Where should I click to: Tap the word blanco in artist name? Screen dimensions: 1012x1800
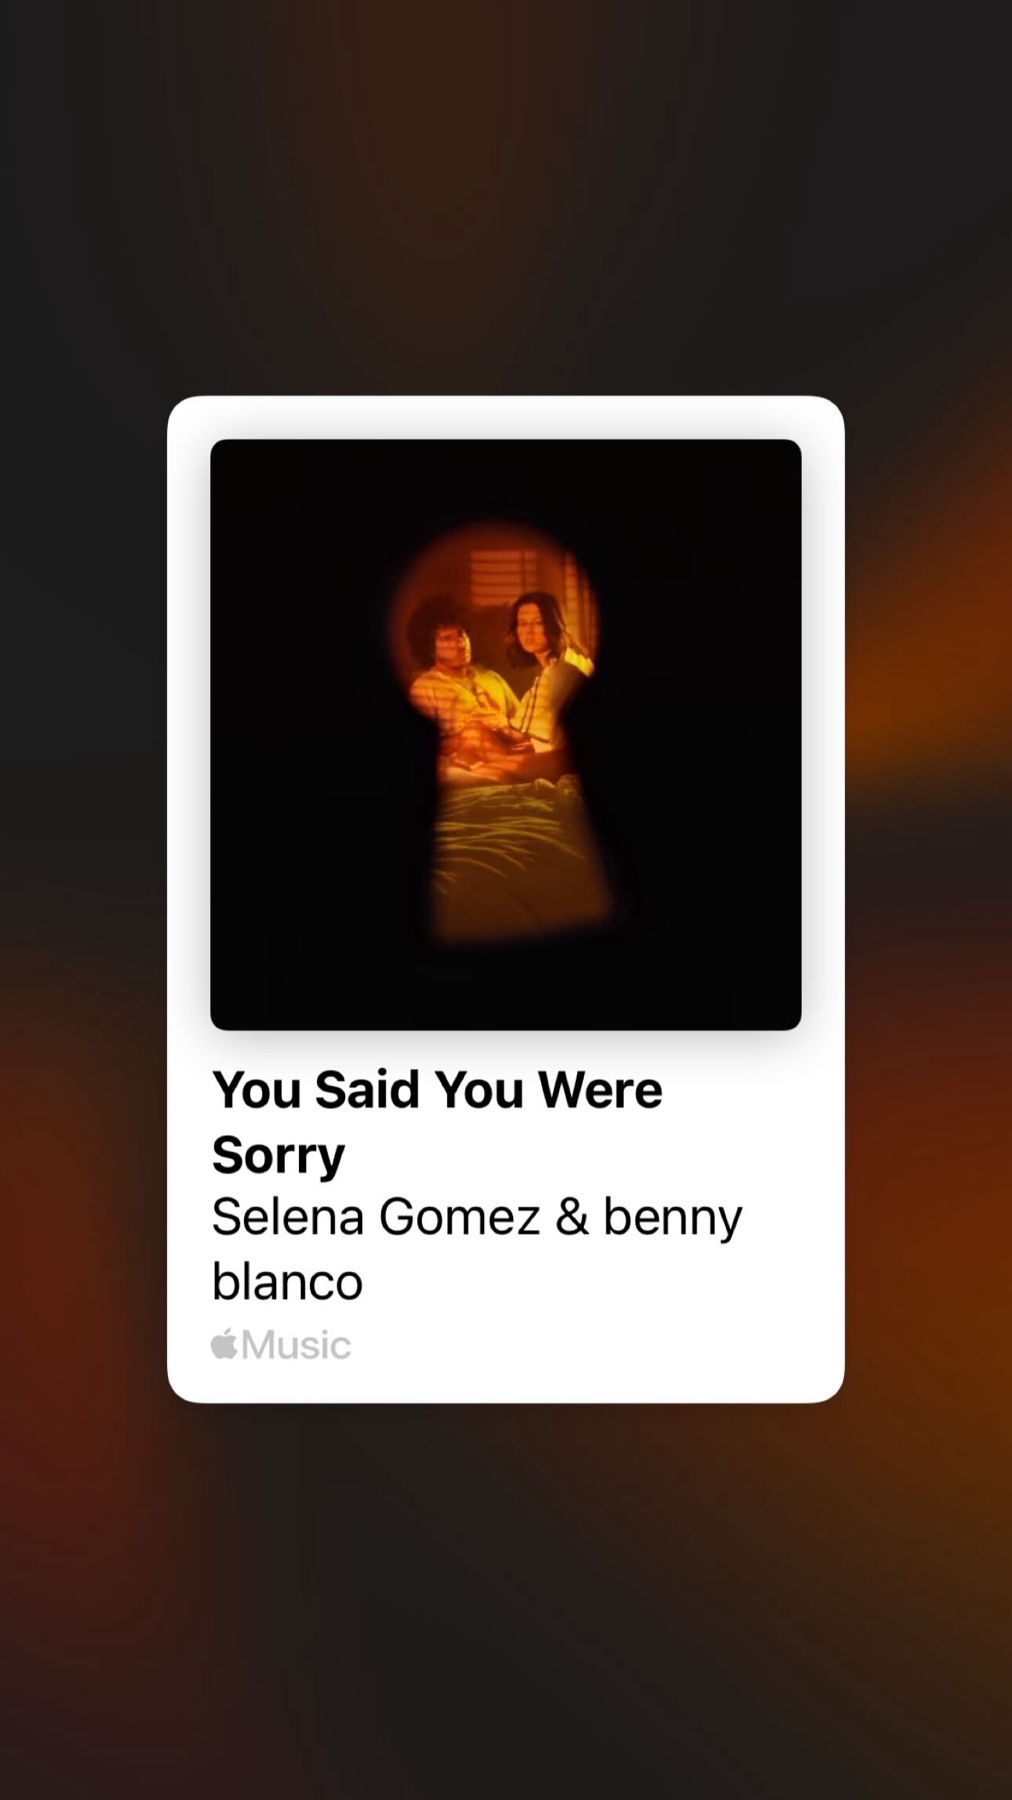click(287, 1281)
